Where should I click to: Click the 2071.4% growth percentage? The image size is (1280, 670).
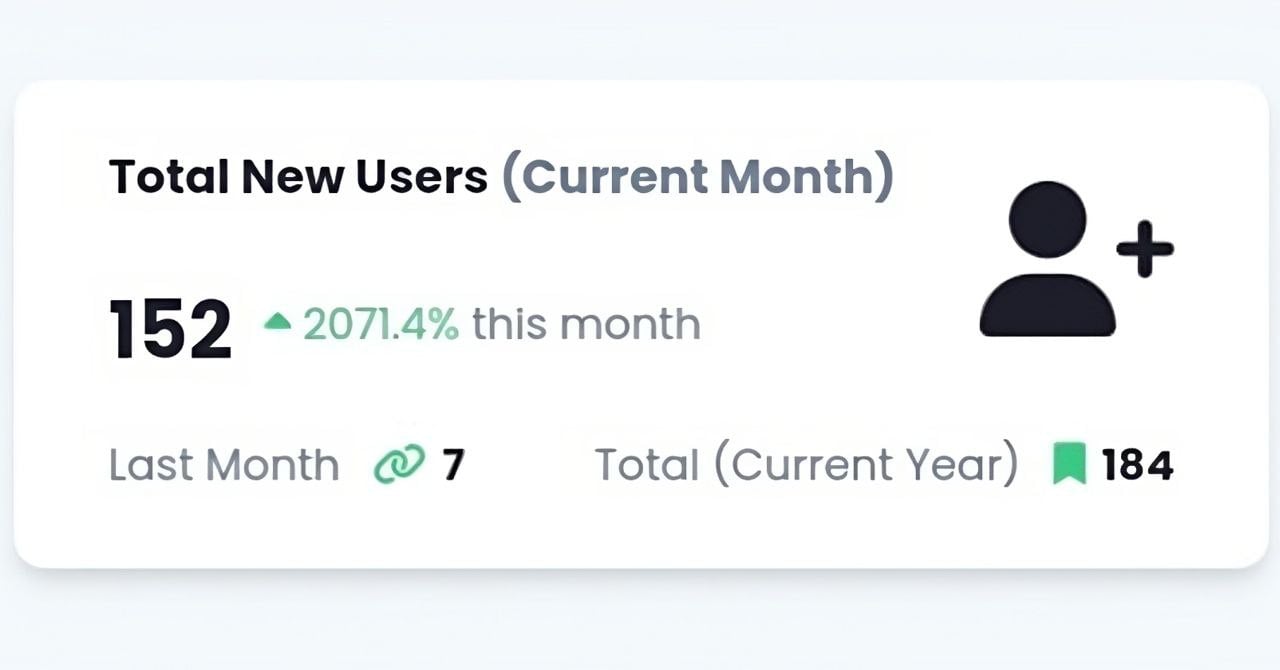click(381, 324)
